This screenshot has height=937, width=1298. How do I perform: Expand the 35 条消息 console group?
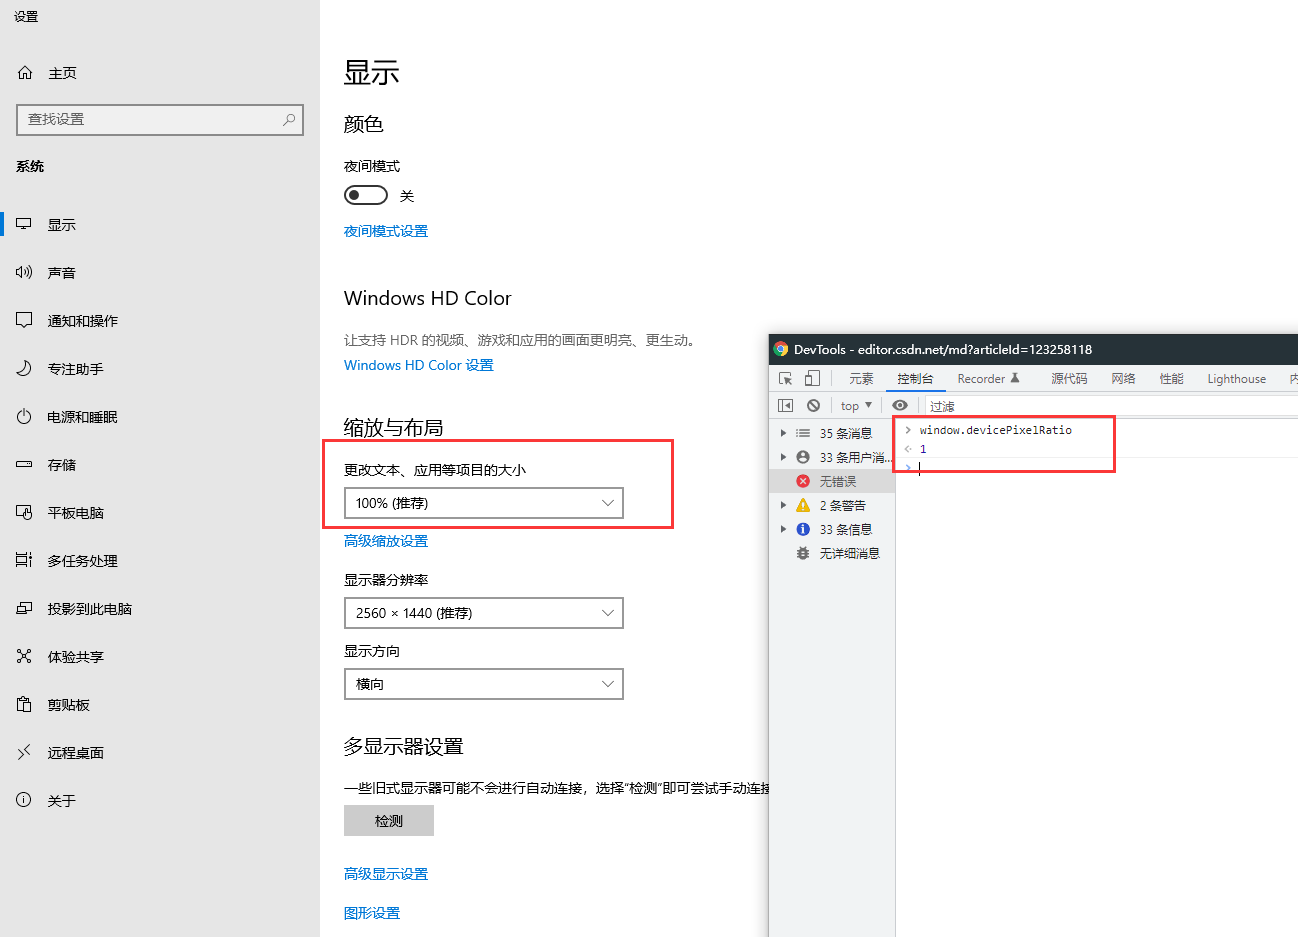[784, 433]
